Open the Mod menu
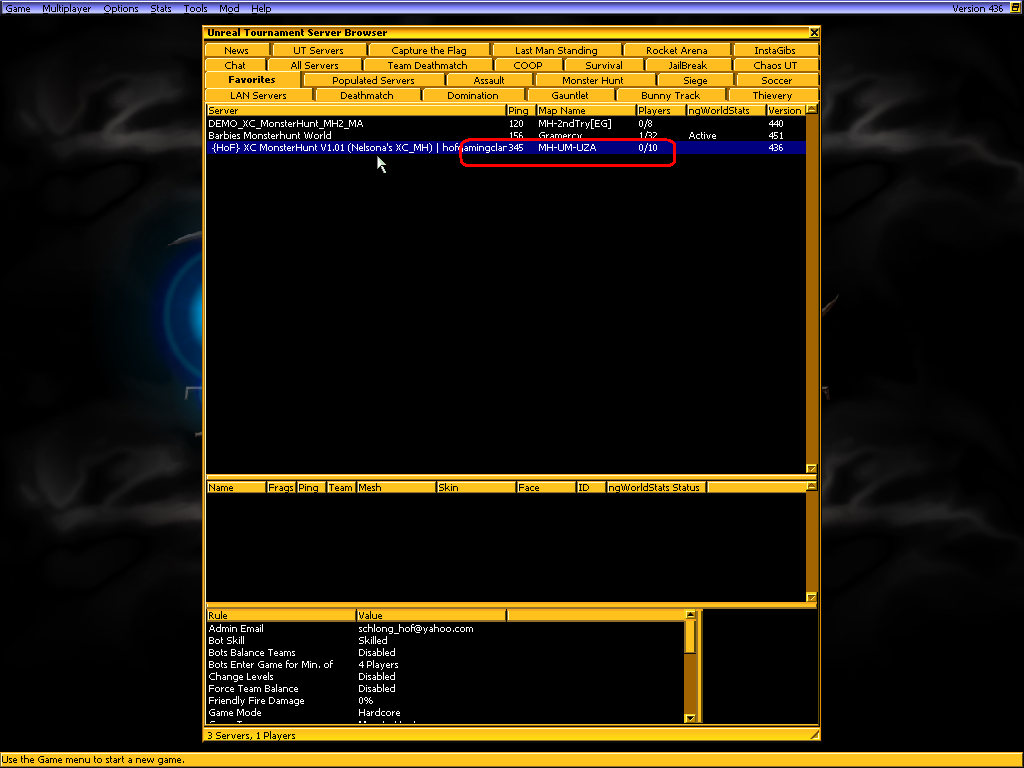Image resolution: width=1024 pixels, height=768 pixels. (x=229, y=8)
